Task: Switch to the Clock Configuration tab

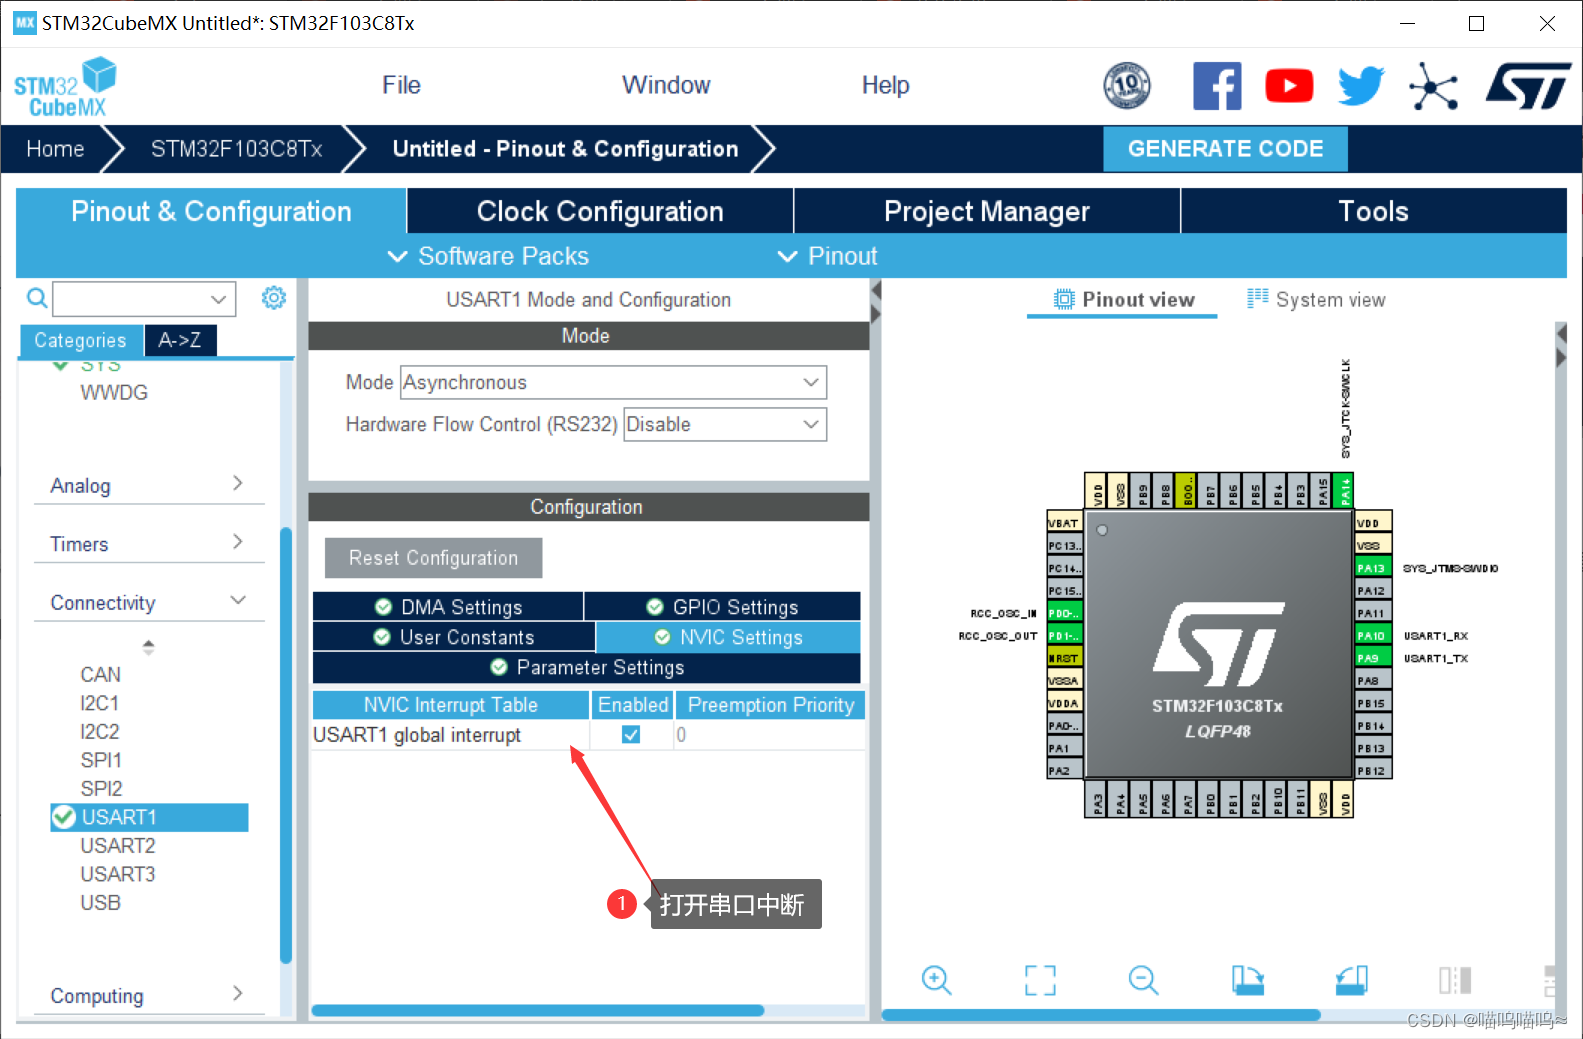Action: [600, 211]
